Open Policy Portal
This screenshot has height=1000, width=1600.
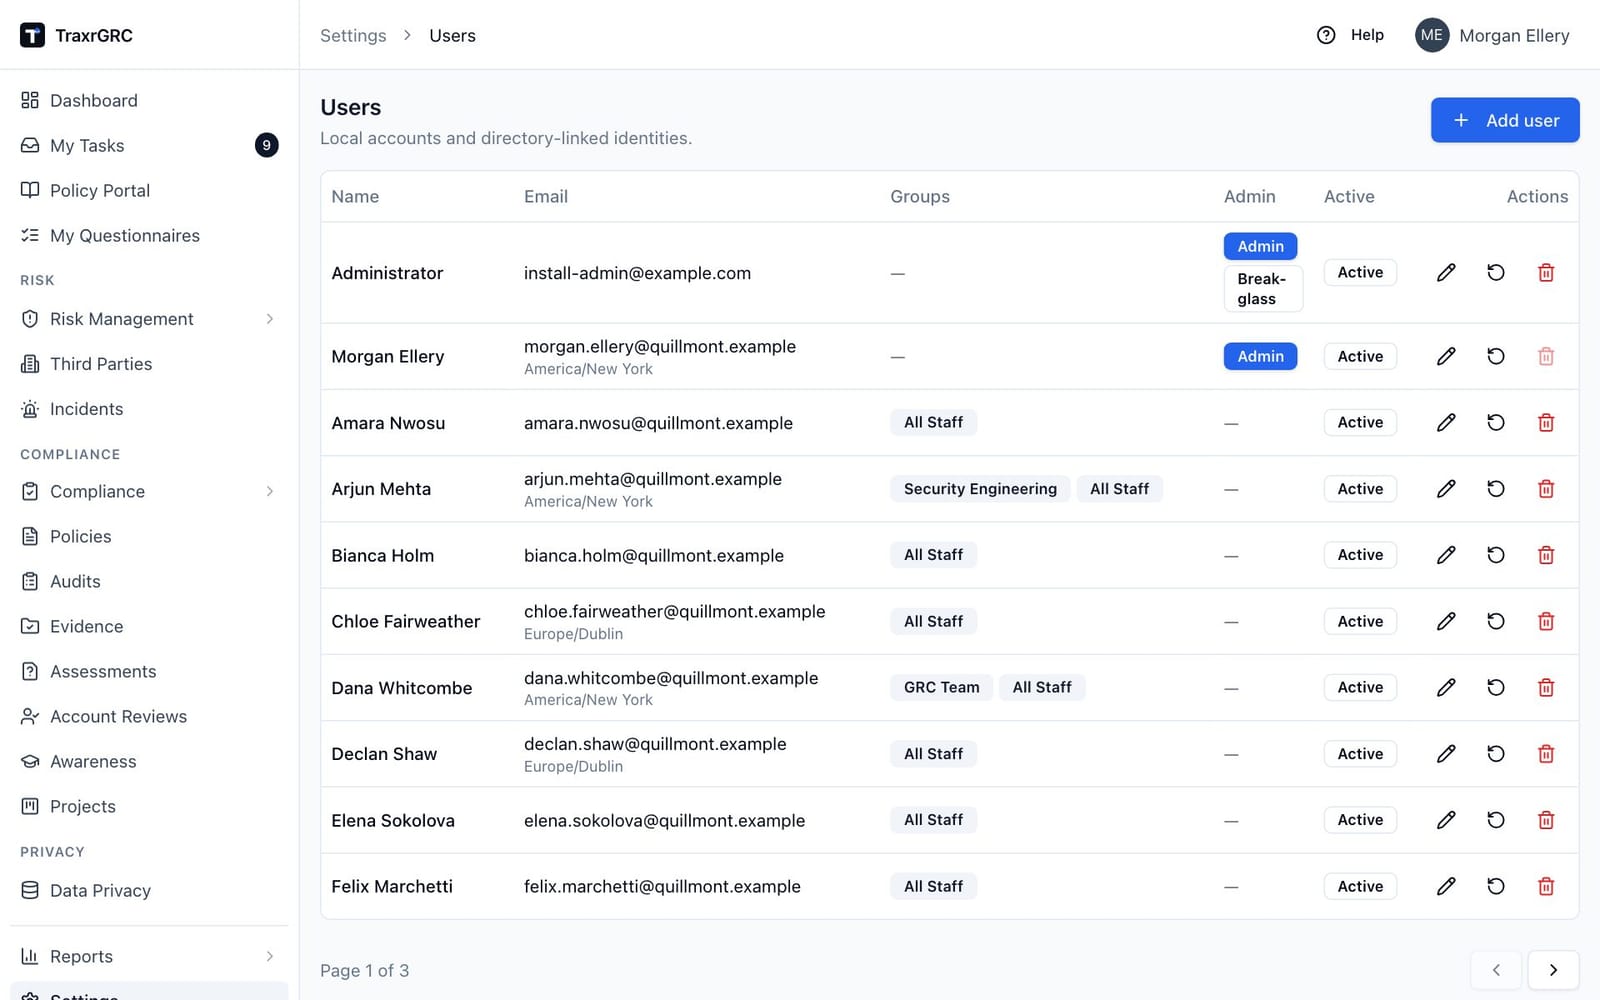pos(149,190)
